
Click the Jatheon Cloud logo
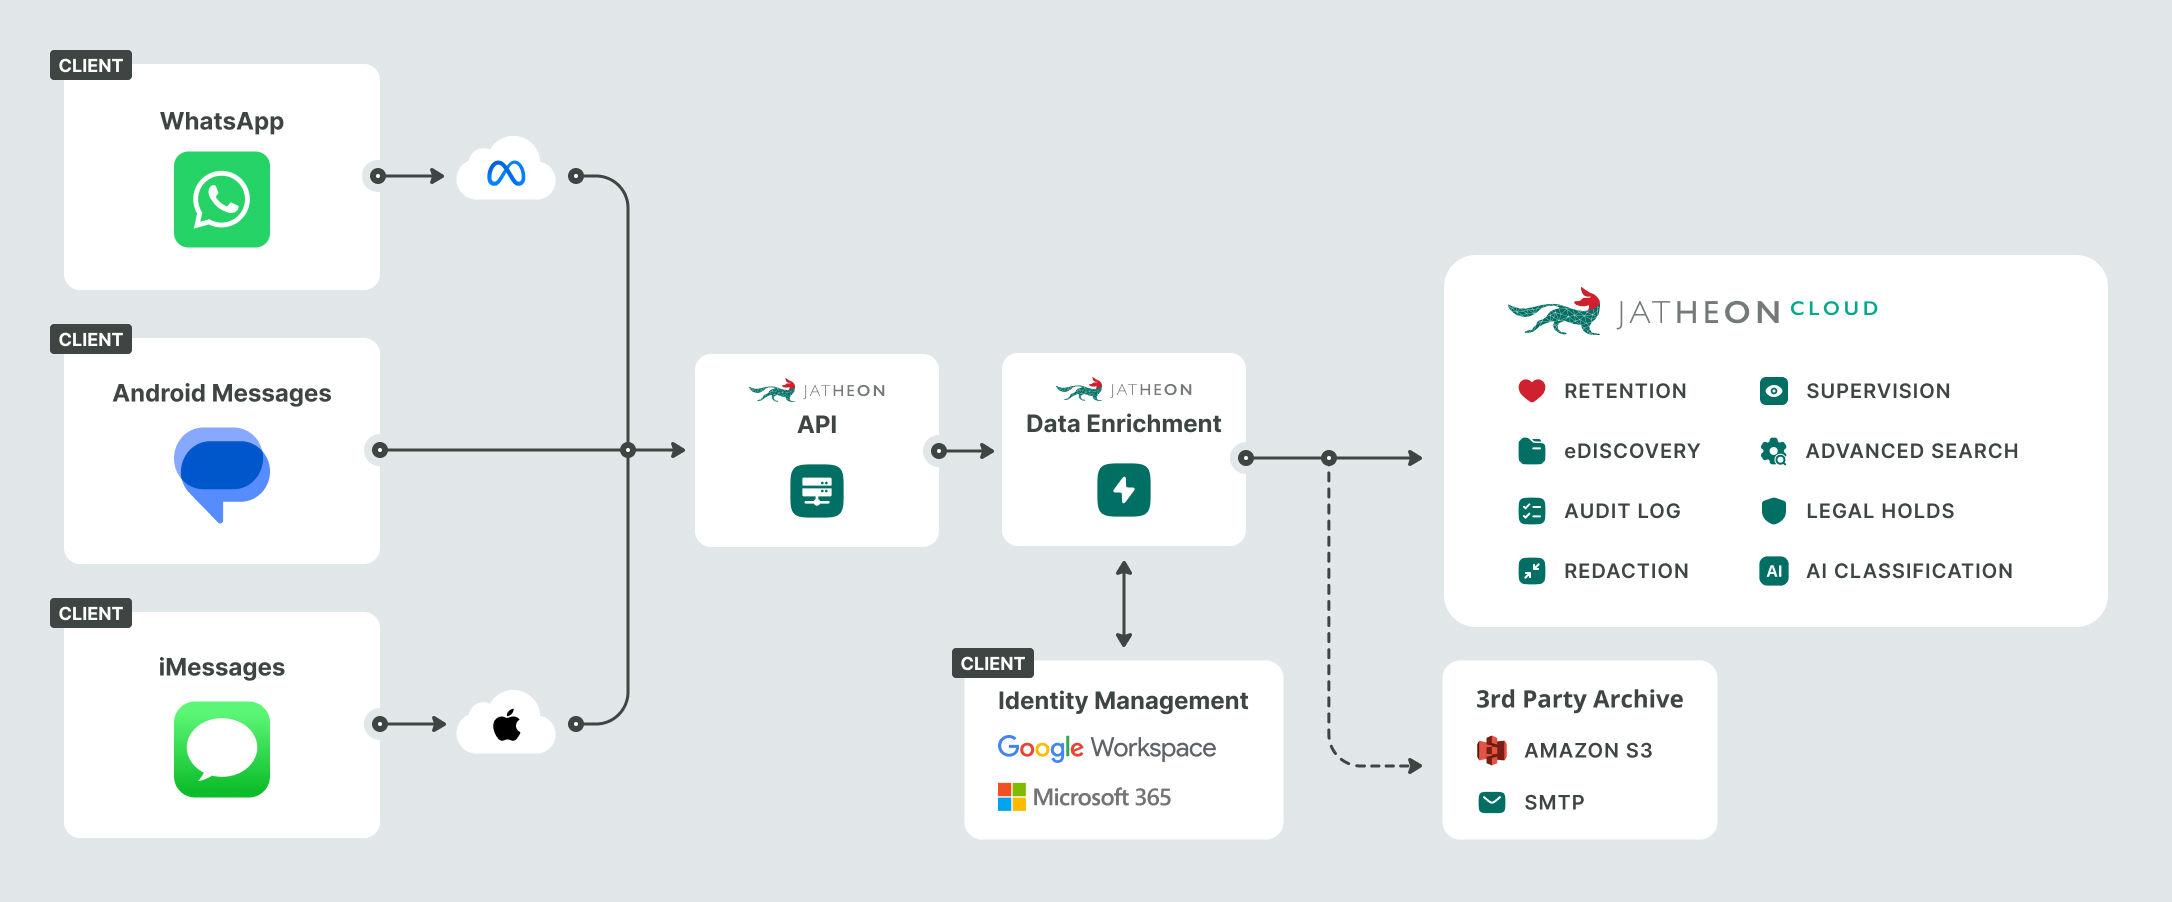click(x=1693, y=311)
